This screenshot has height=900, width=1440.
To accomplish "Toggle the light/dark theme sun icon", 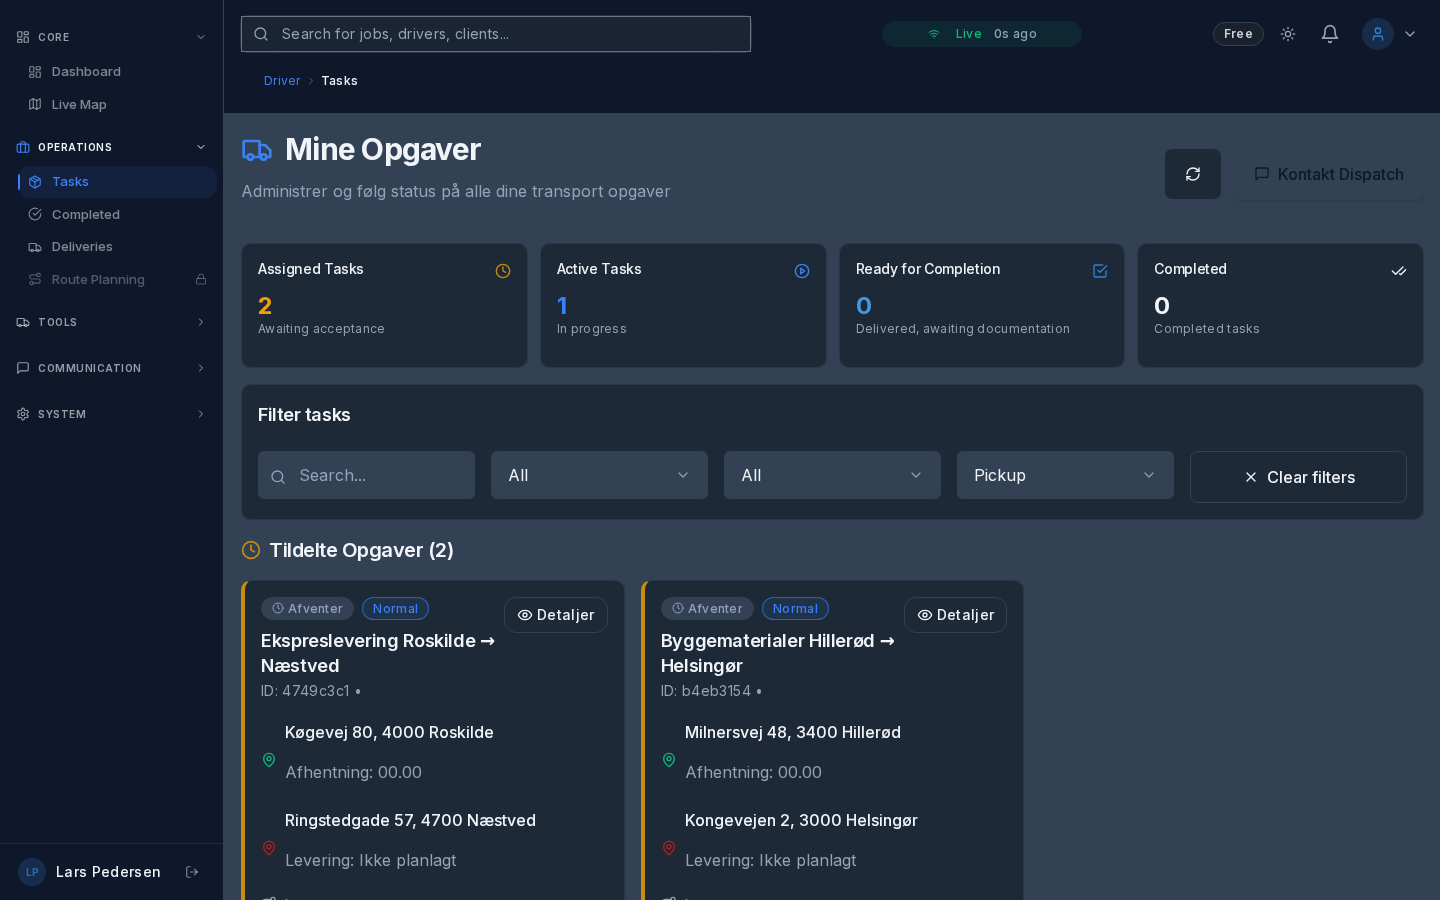I will point(1288,34).
